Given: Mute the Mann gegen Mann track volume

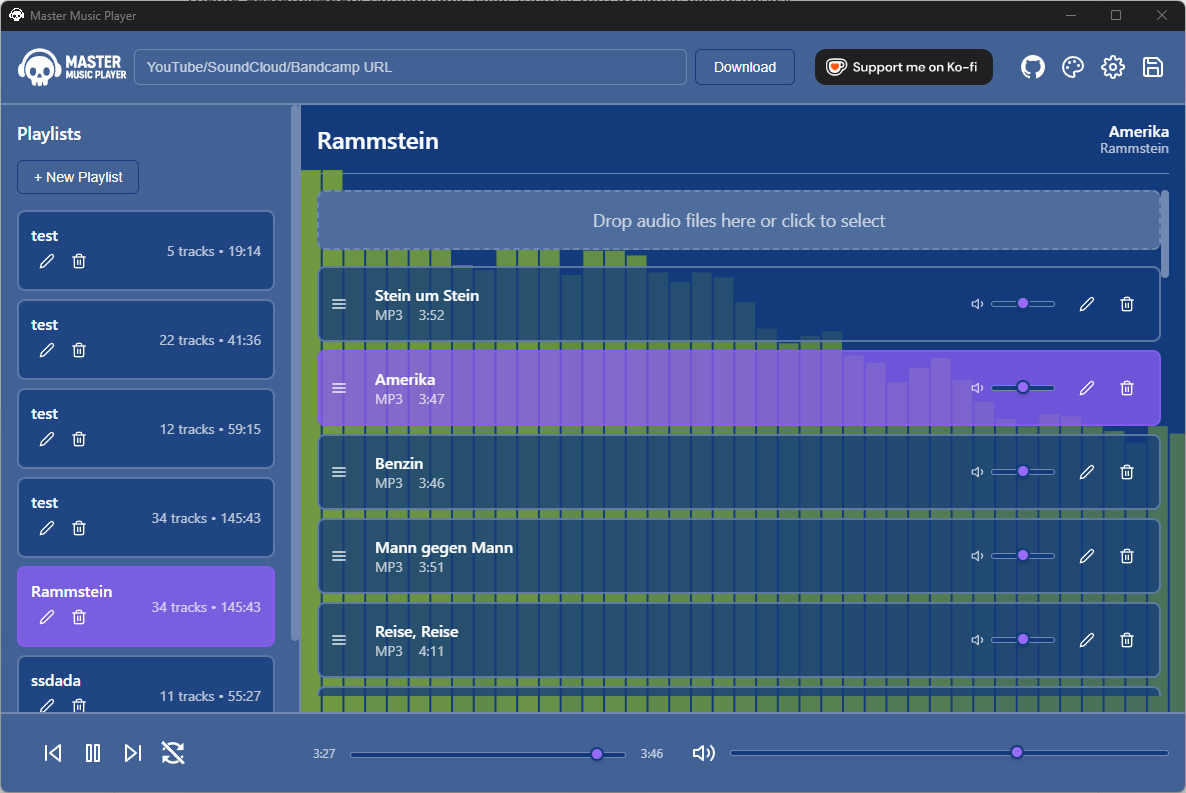Looking at the screenshot, I should pos(977,556).
